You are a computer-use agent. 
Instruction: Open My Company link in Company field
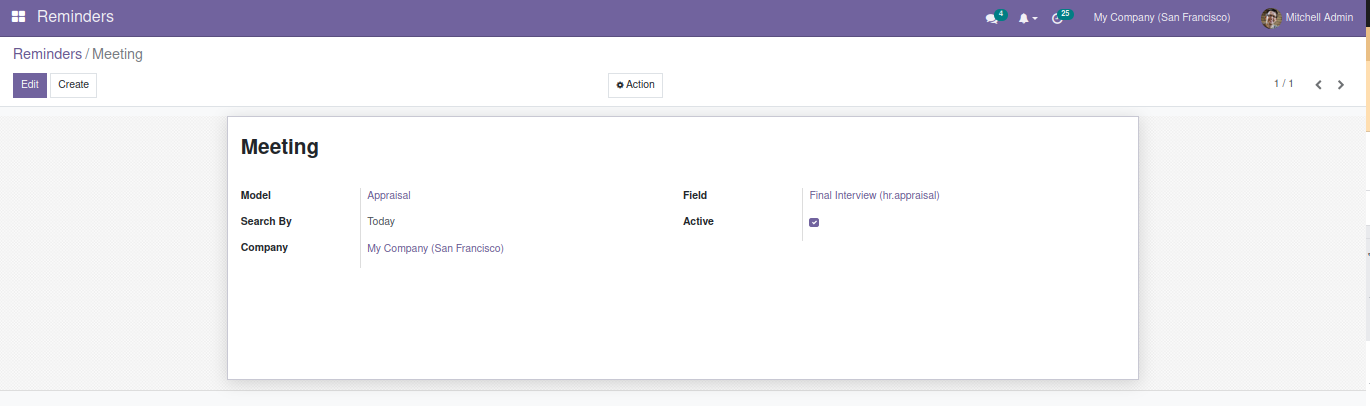tap(435, 248)
